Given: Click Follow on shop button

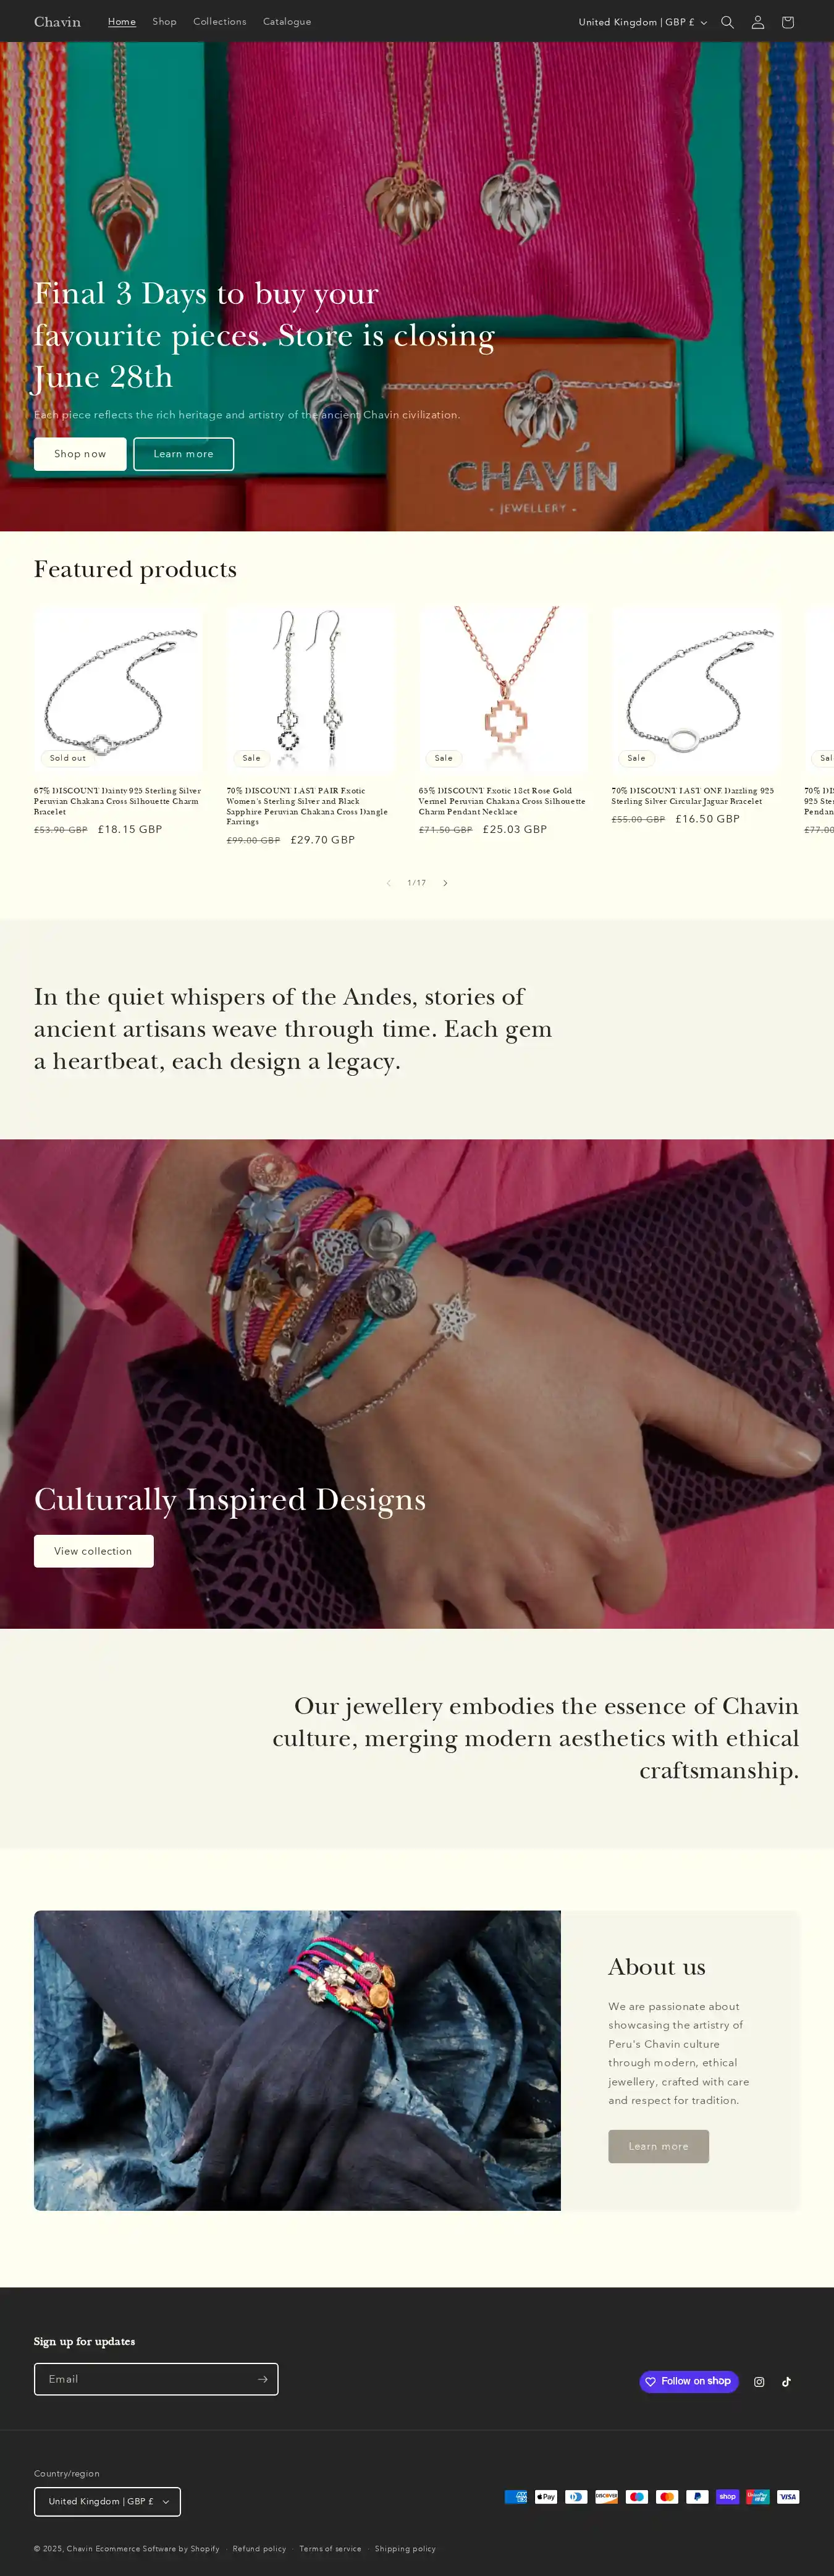Looking at the screenshot, I should 689,2381.
